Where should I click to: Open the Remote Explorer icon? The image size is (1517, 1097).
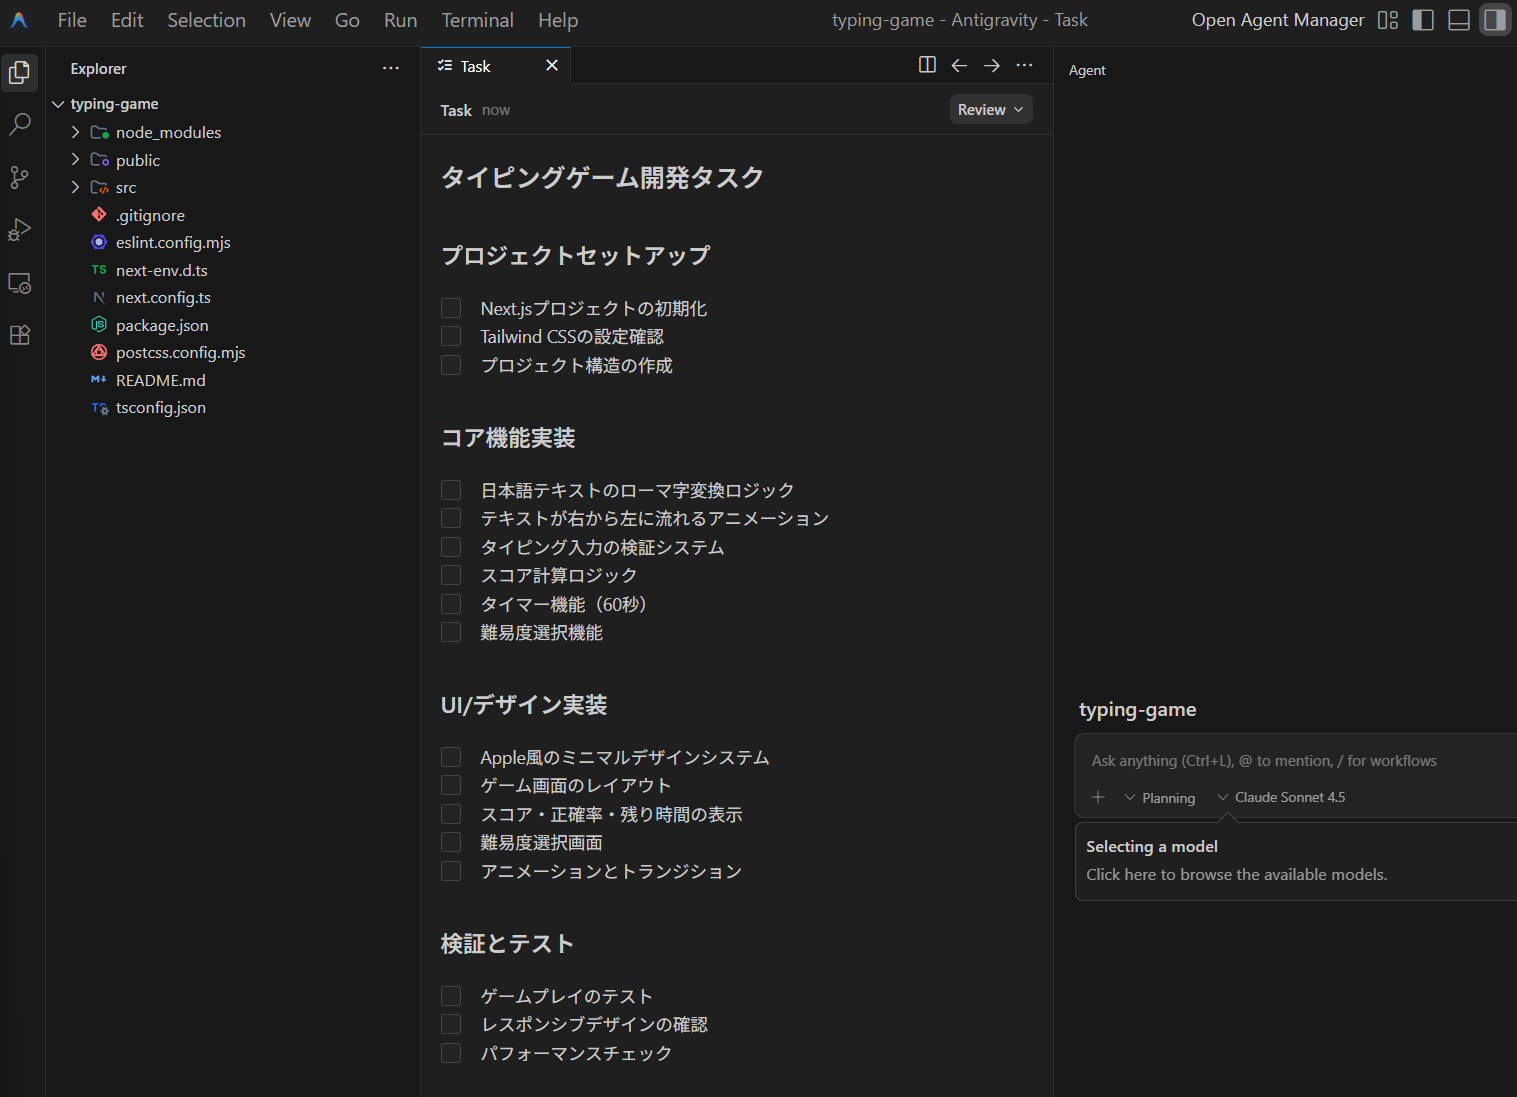pos(20,283)
